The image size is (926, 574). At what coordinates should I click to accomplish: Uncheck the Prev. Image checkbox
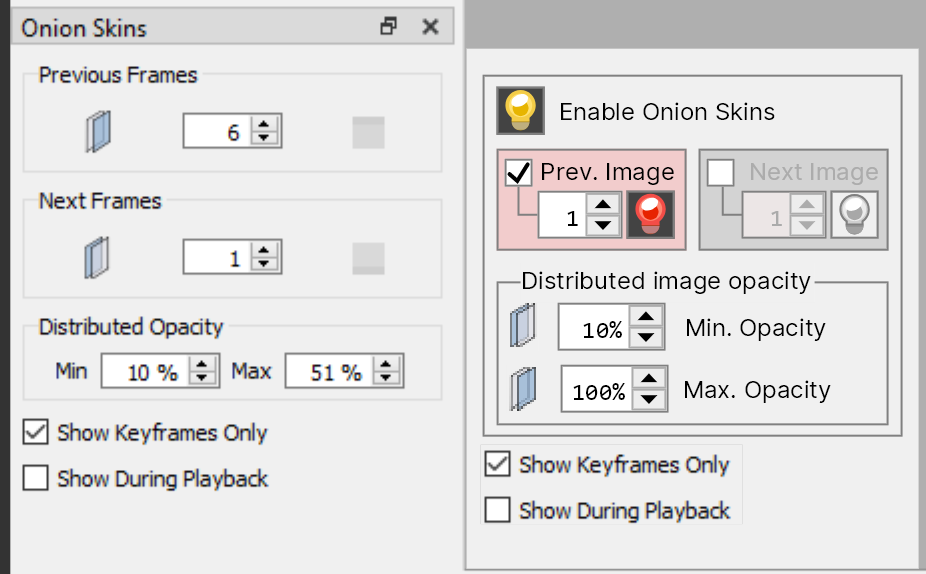click(x=519, y=172)
